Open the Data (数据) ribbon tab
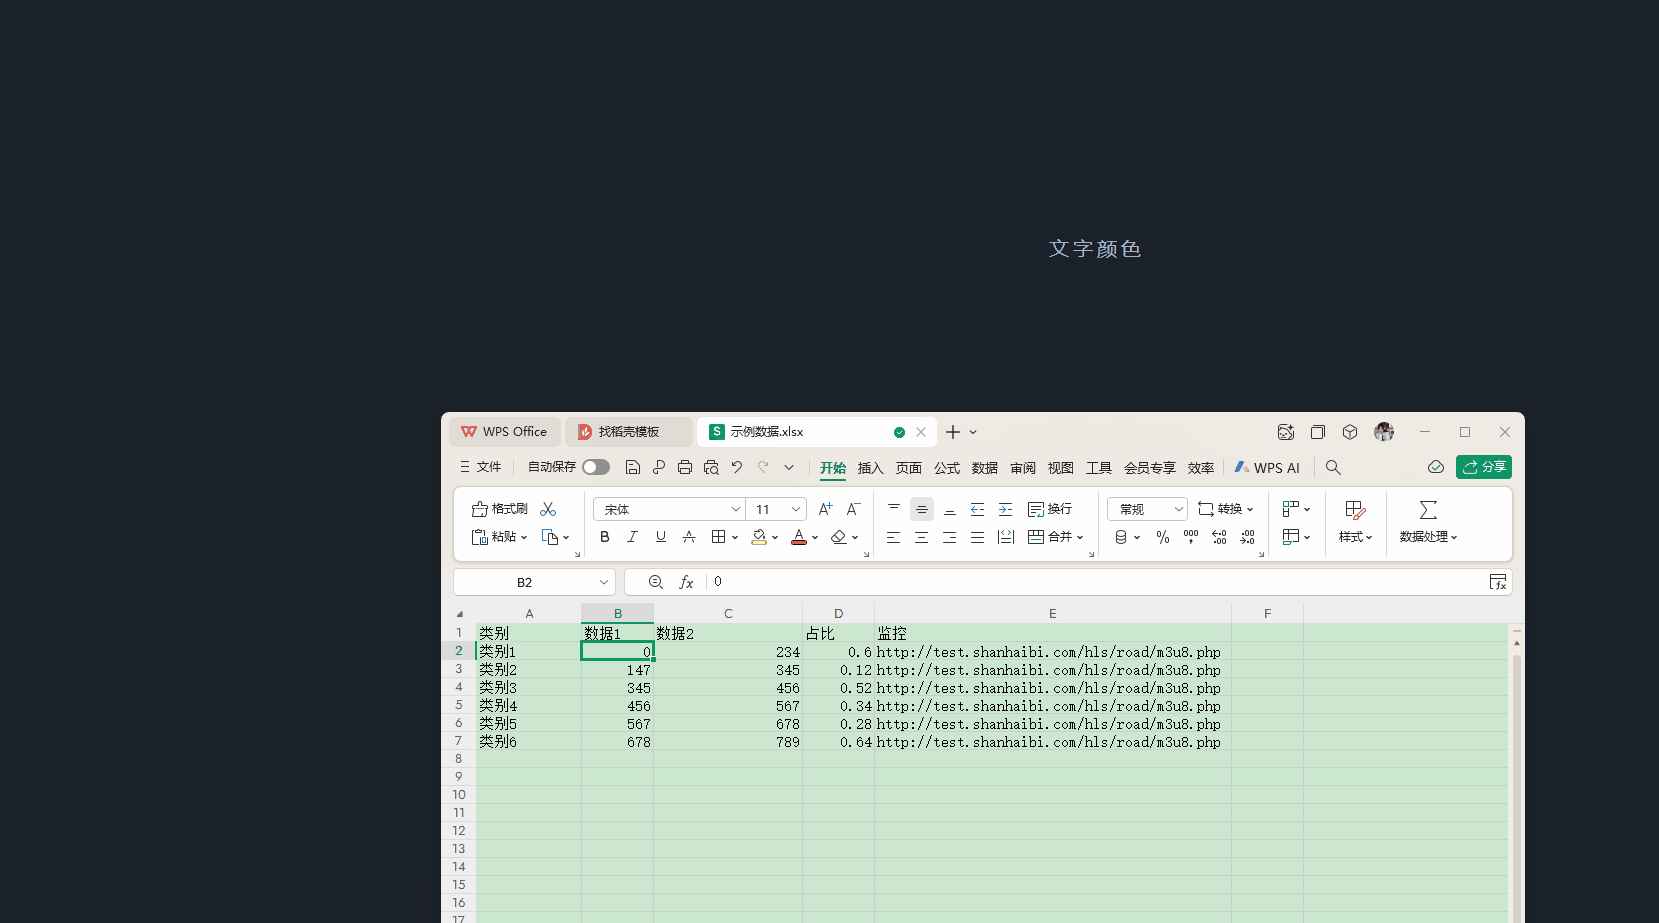 point(985,468)
